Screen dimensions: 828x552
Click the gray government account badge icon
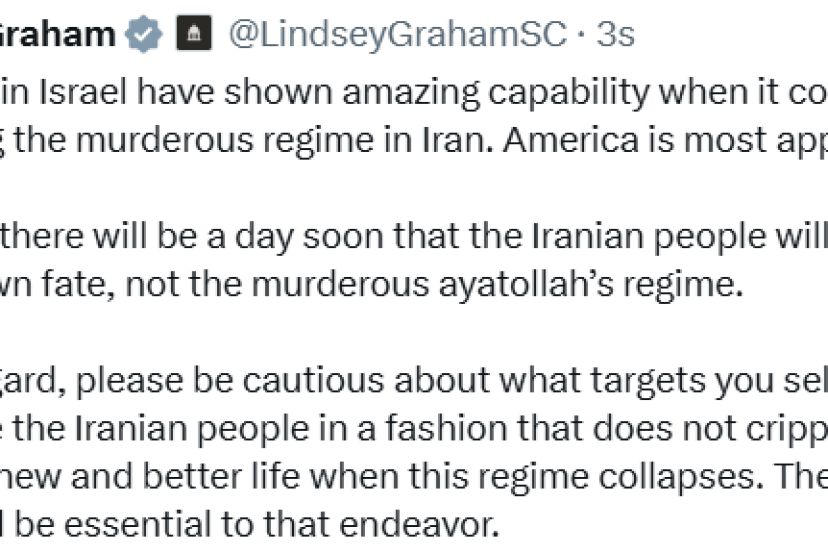click(x=192, y=36)
